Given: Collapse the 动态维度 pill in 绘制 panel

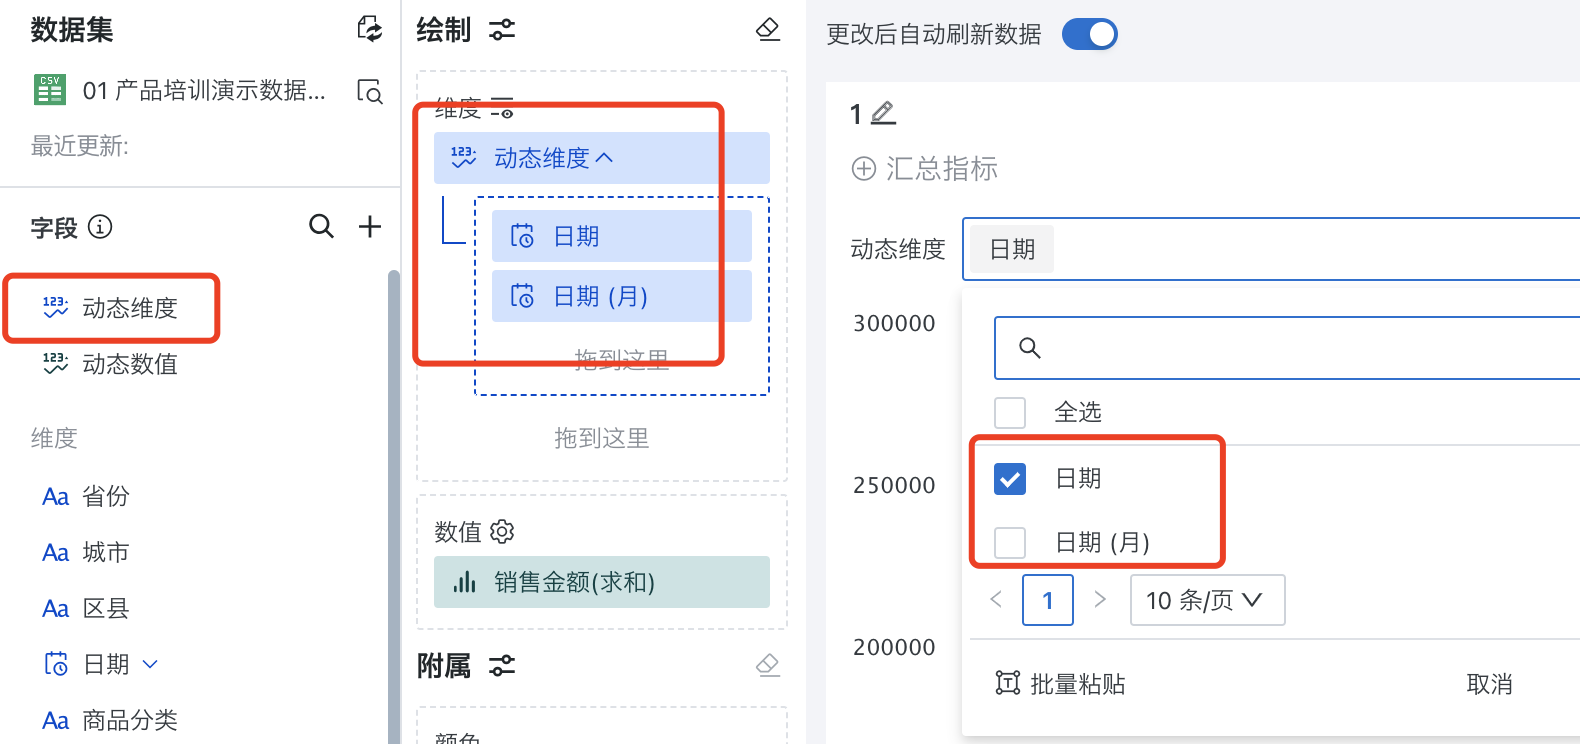Looking at the screenshot, I should click(604, 158).
